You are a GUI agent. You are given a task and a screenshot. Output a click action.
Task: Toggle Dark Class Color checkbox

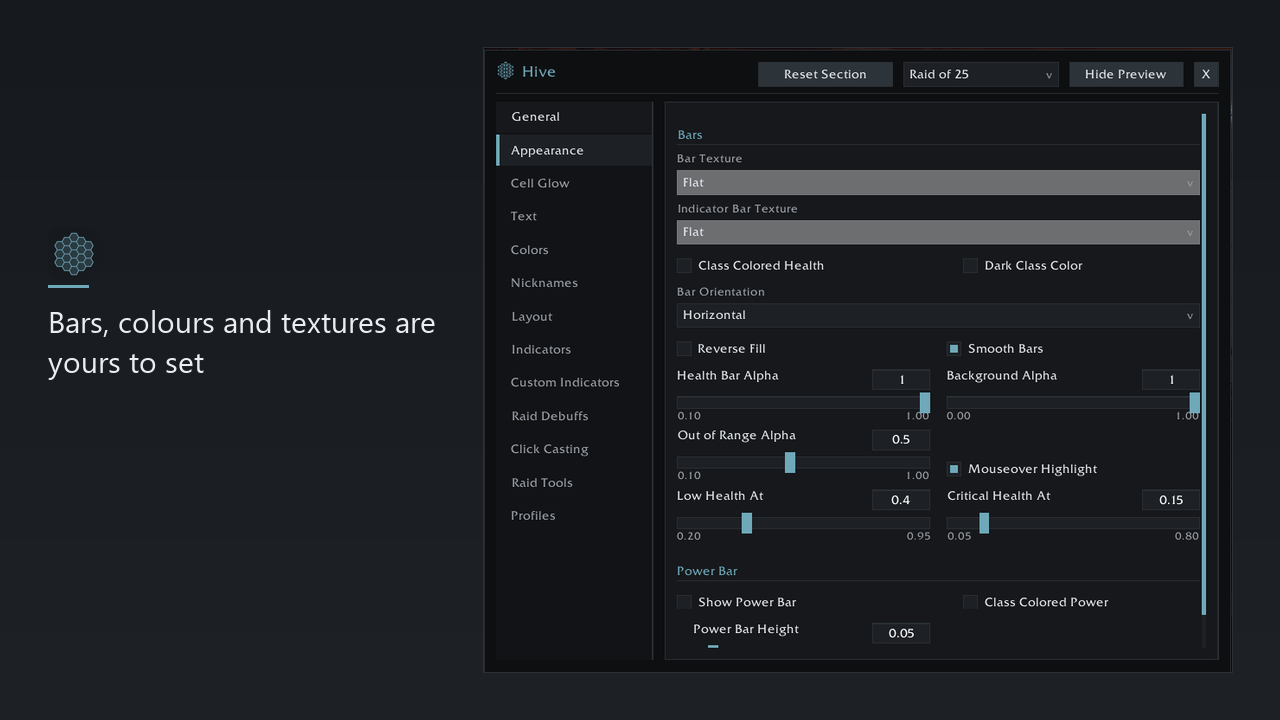[x=970, y=265]
